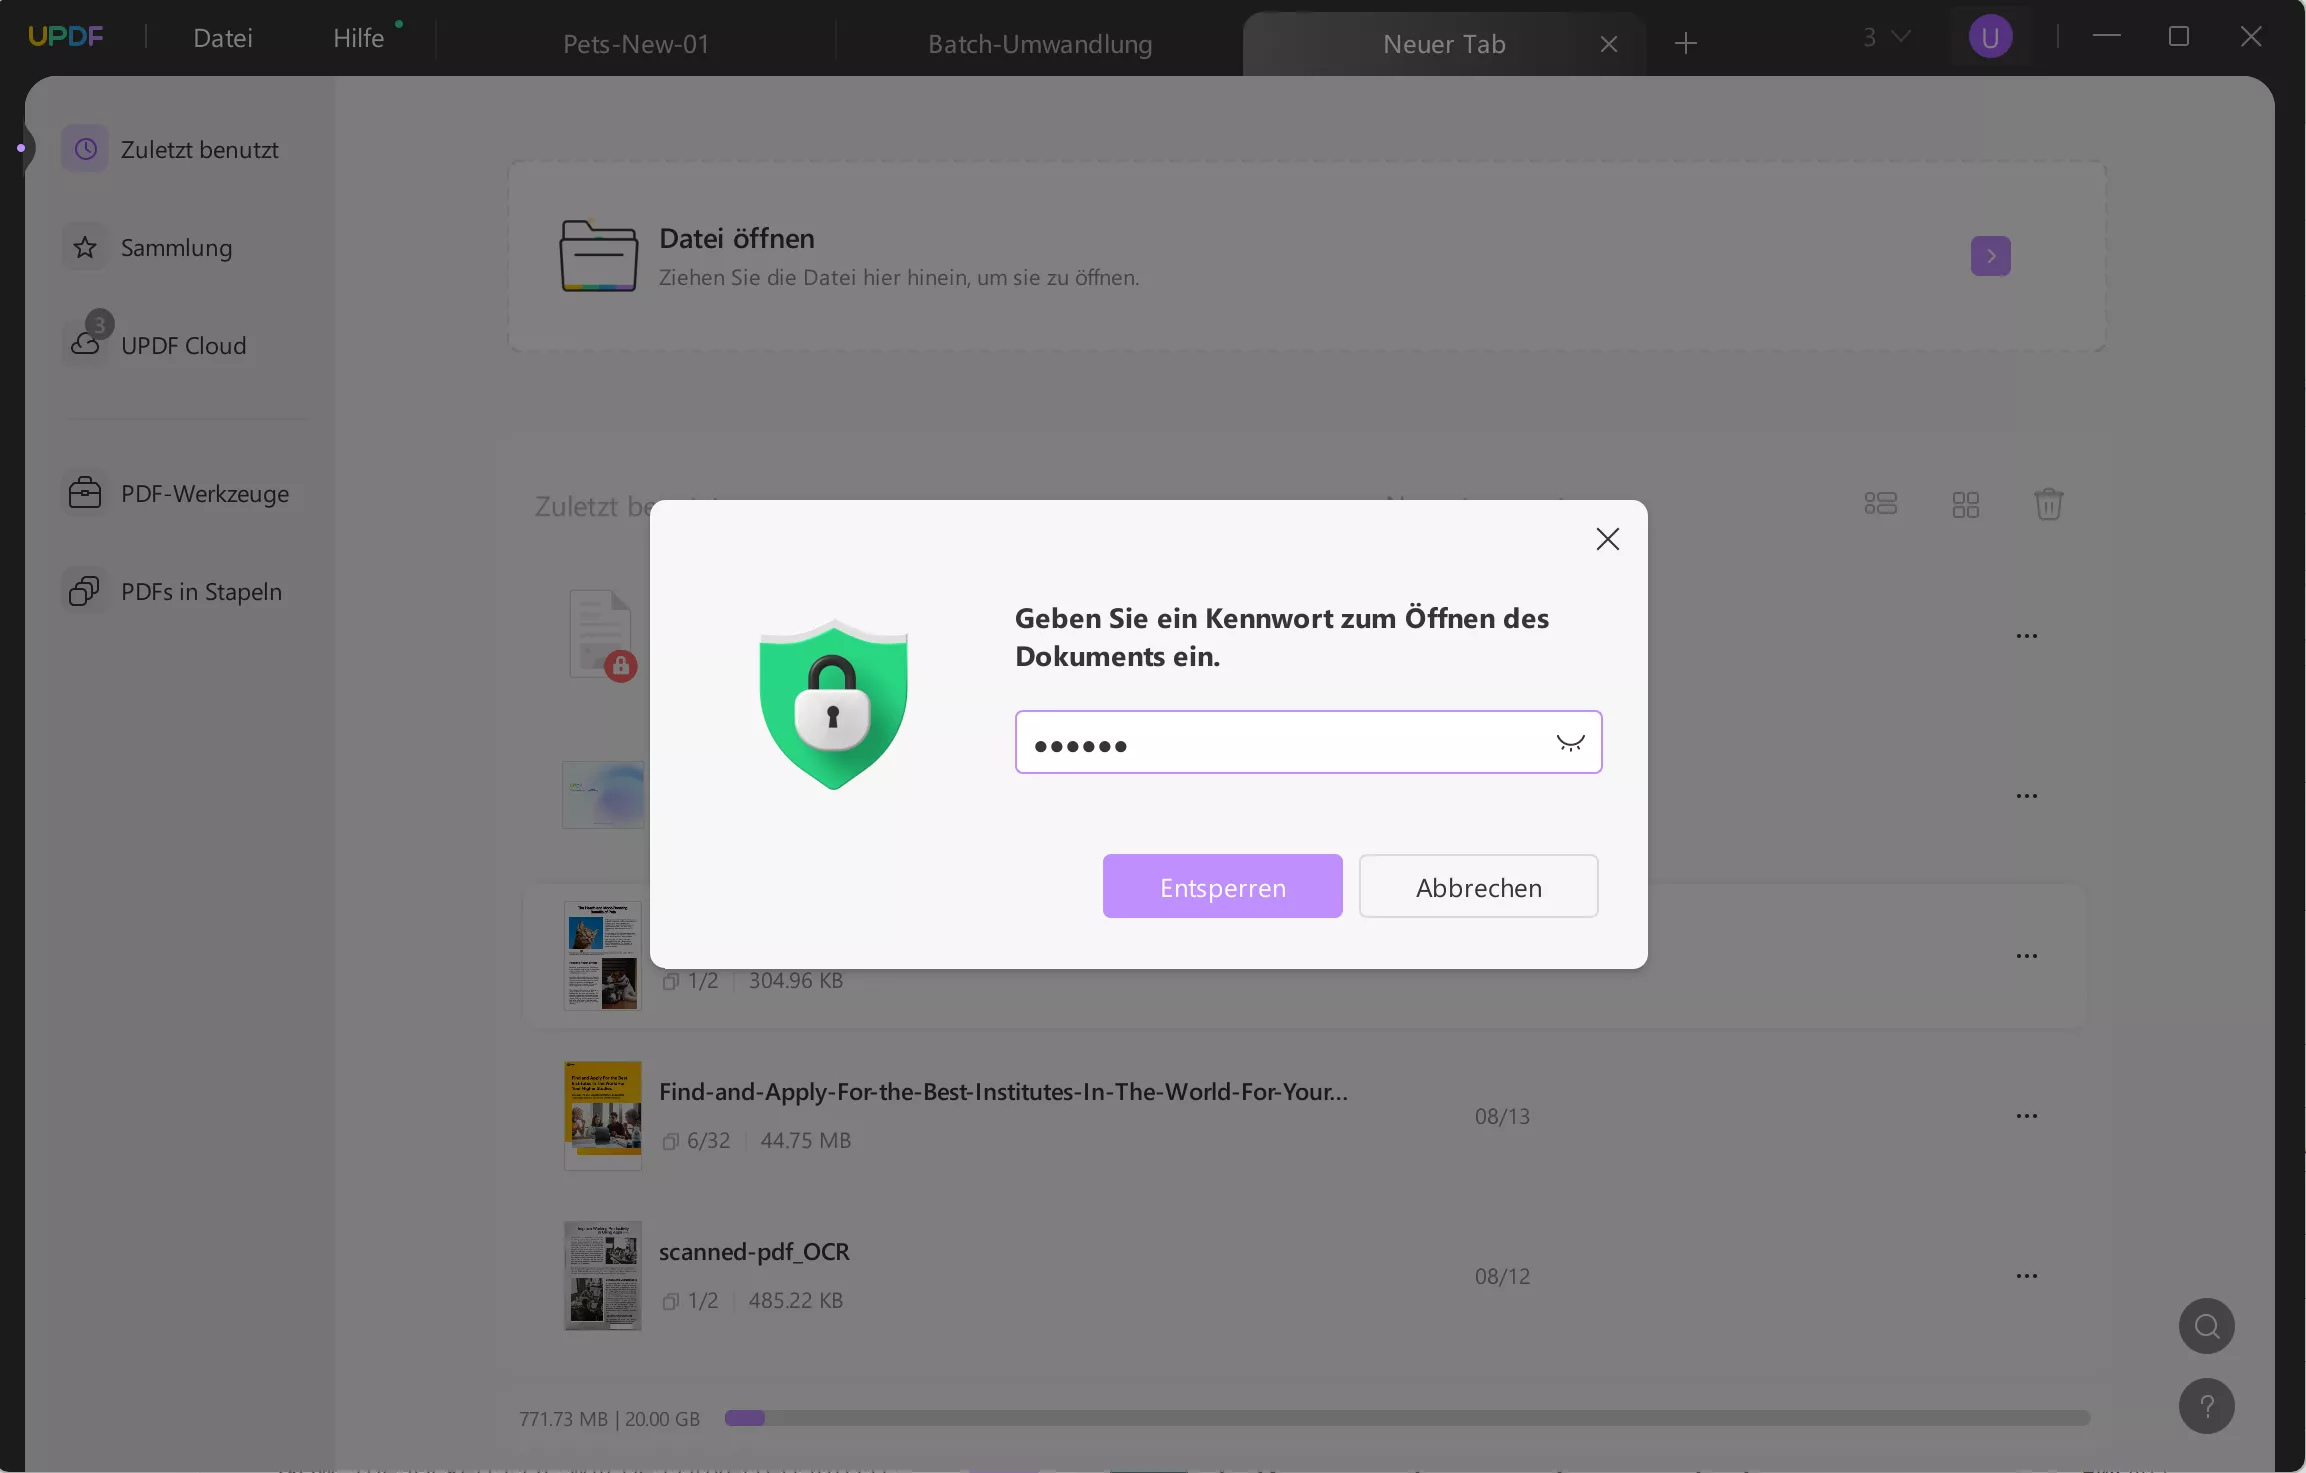This screenshot has height=1473, width=2306.
Task: Open PDFs in Stapeln batch icon
Action: point(84,591)
